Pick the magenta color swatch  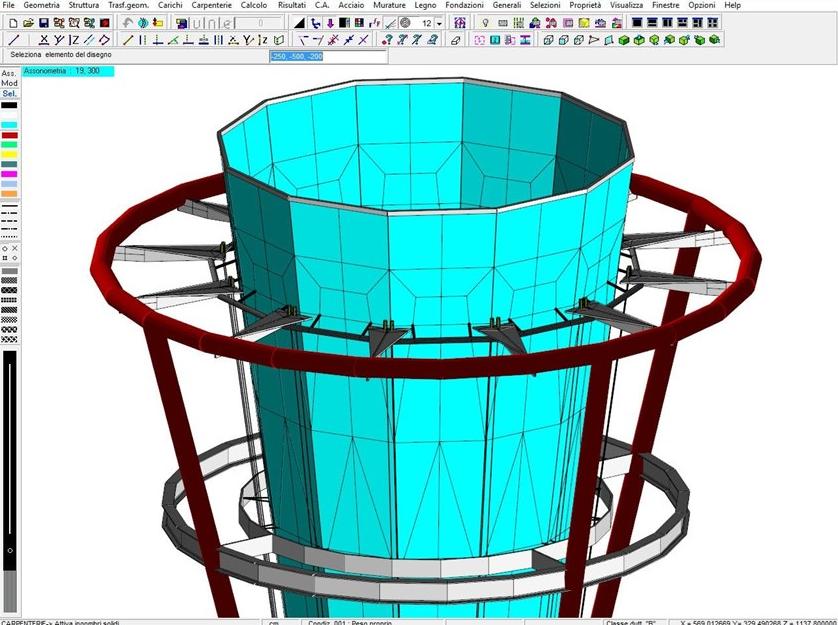(x=9, y=174)
